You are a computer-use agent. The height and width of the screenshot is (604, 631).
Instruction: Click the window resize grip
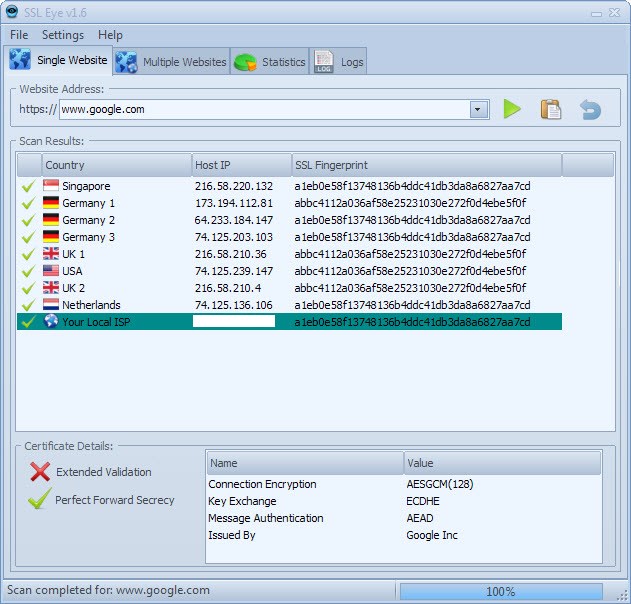(623, 596)
